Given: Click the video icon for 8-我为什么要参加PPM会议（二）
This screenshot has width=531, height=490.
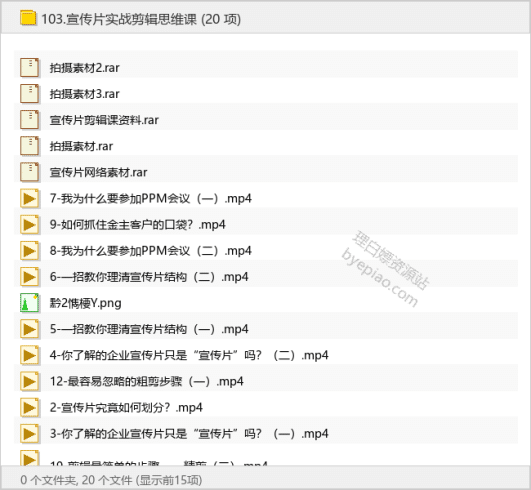Looking at the screenshot, I should 29,251.
